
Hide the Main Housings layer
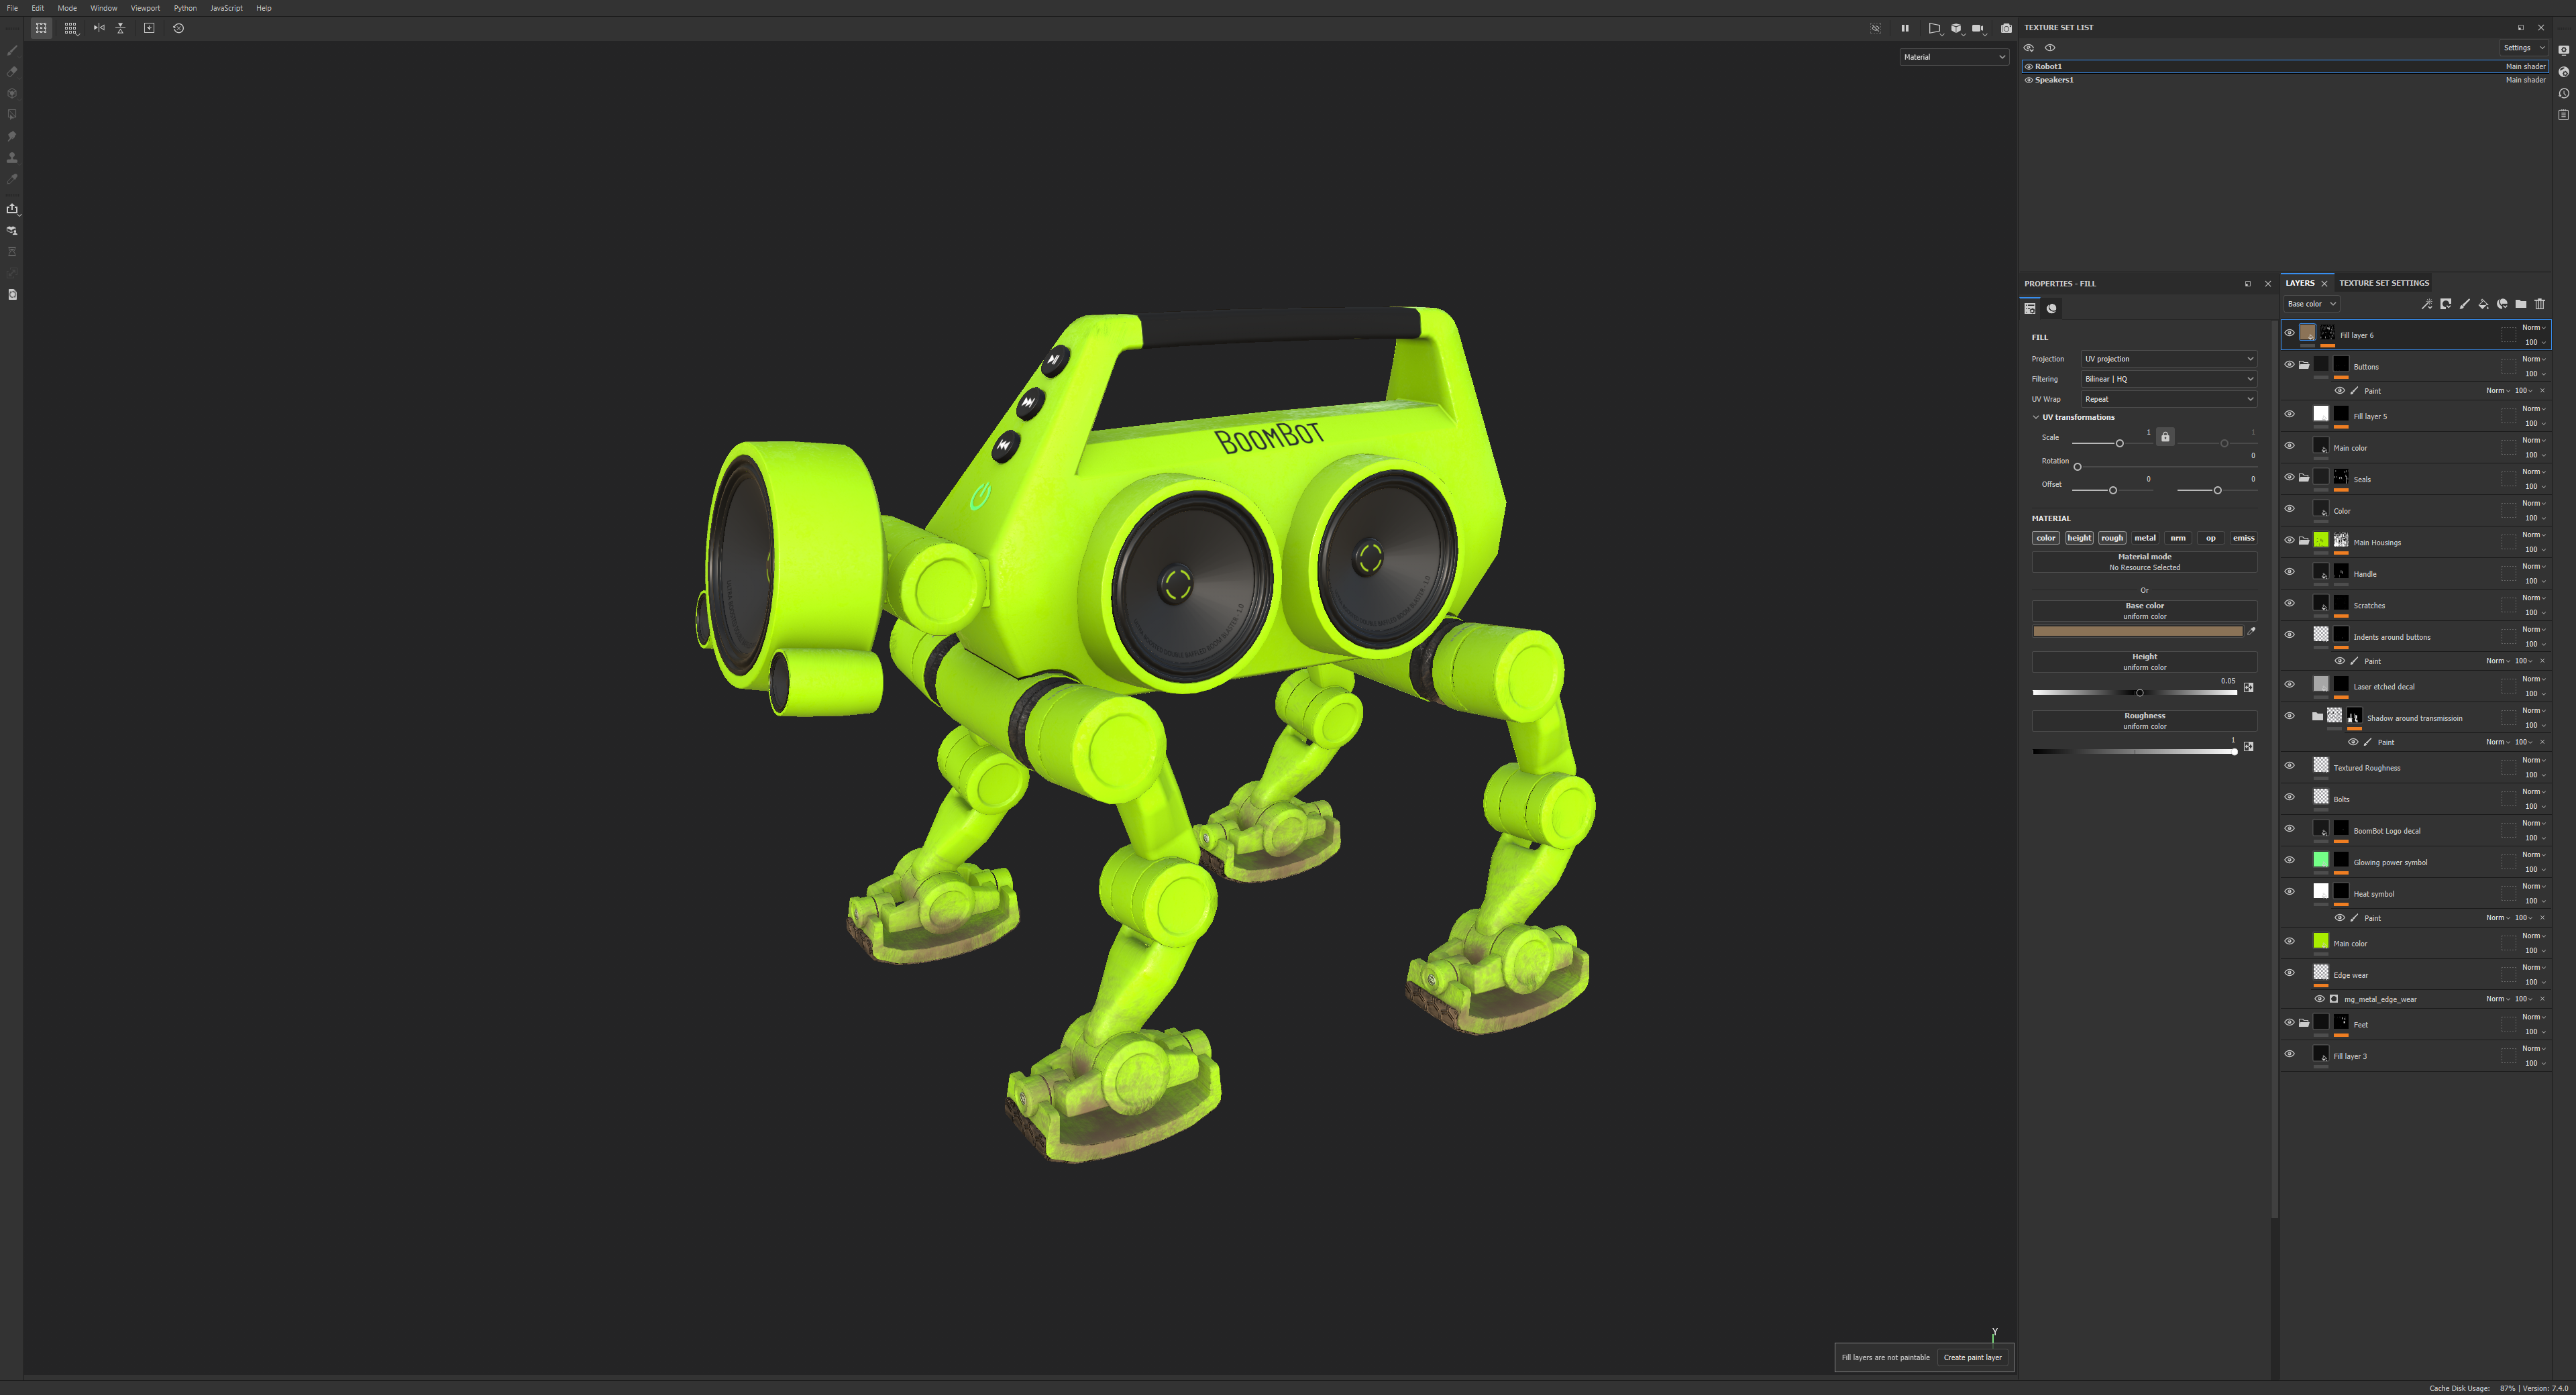(x=2289, y=540)
